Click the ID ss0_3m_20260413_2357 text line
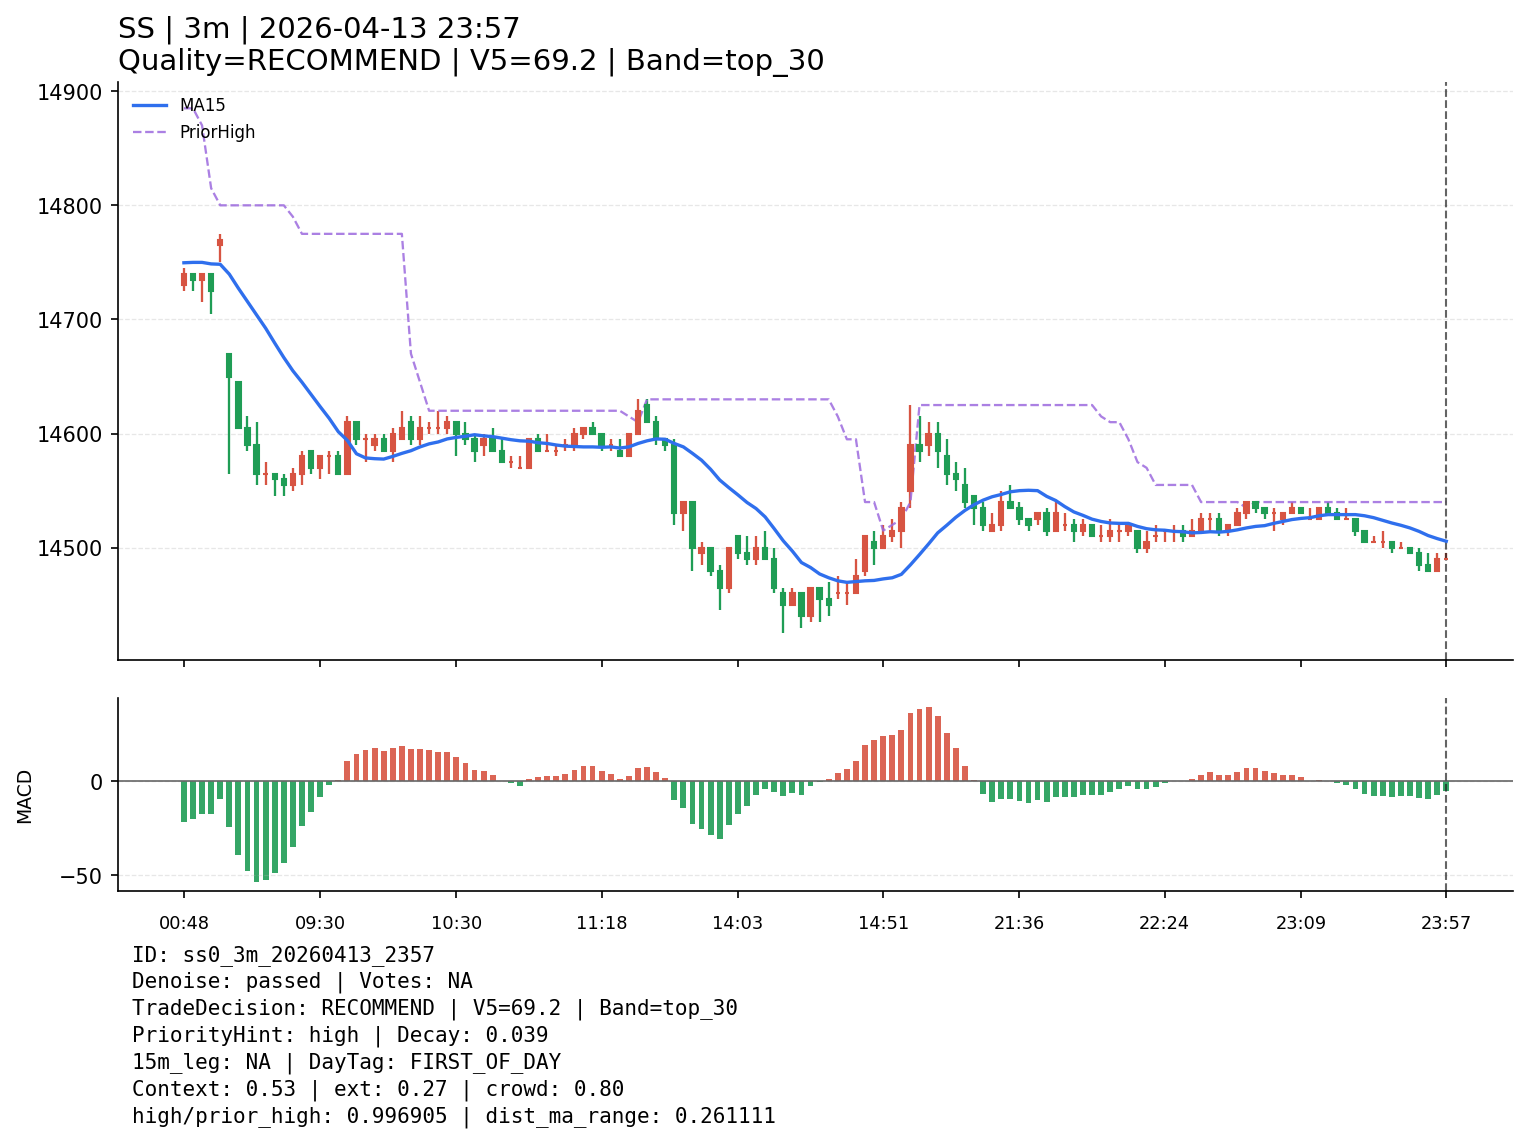Image resolution: width=1527 pixels, height=1143 pixels. 283,955
